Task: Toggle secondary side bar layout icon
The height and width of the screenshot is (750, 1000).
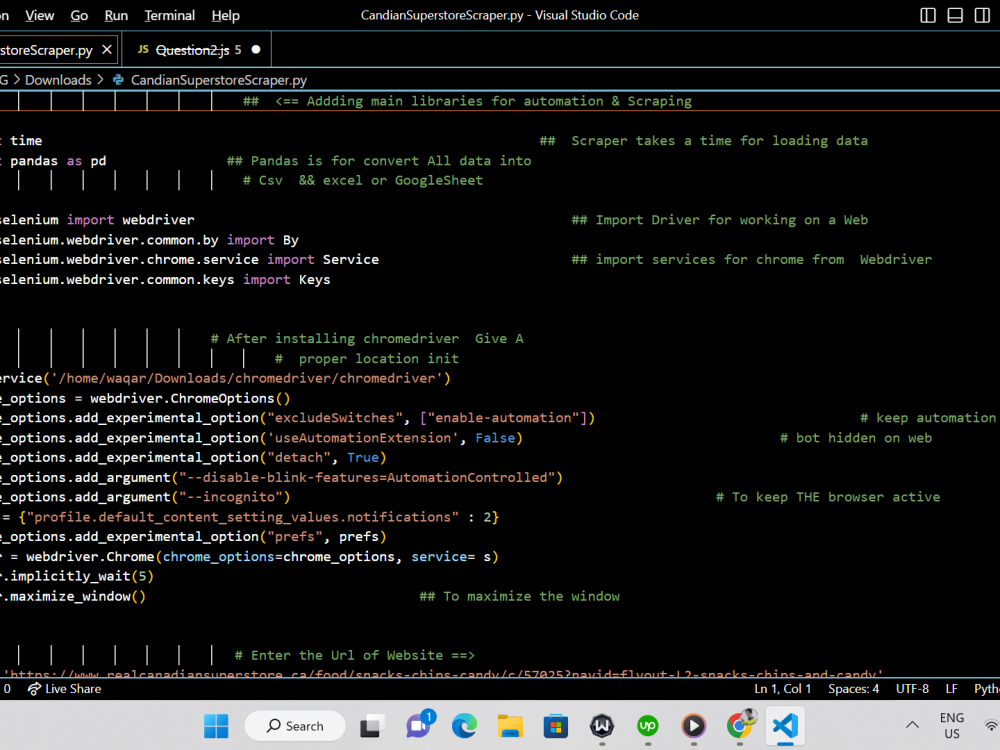Action: (982, 15)
